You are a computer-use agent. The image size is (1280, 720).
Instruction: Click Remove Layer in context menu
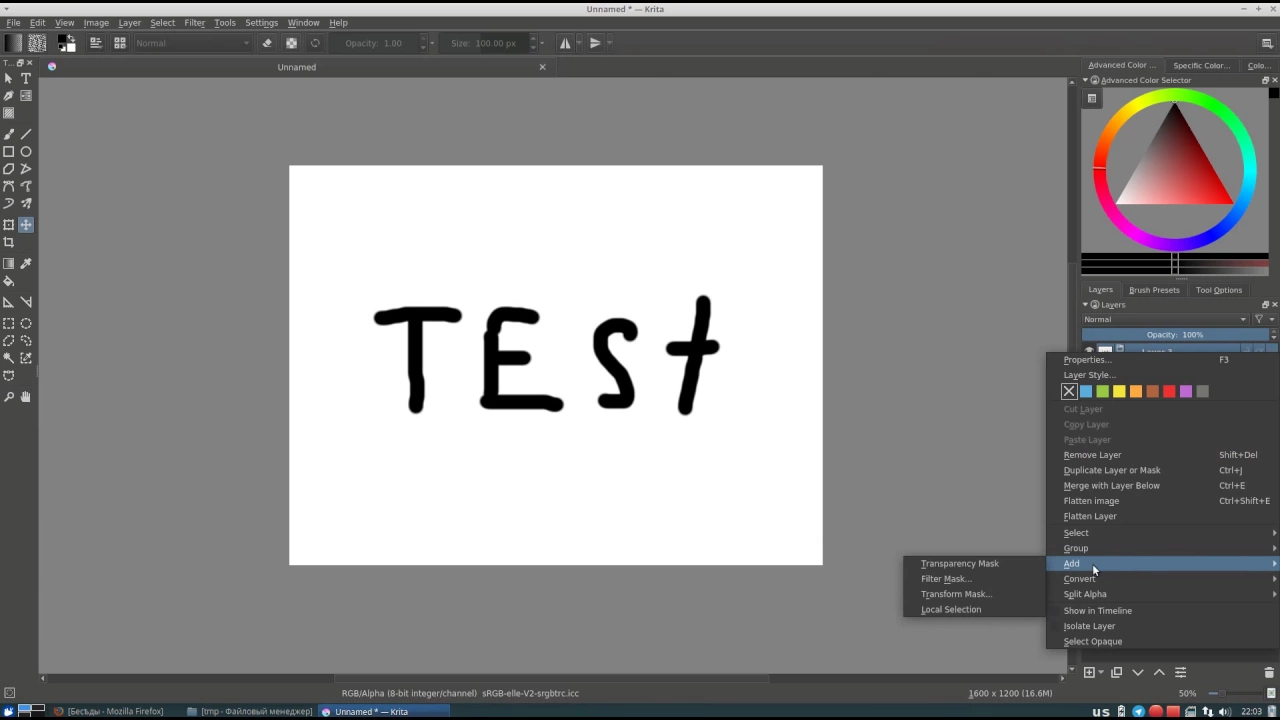point(1162,455)
